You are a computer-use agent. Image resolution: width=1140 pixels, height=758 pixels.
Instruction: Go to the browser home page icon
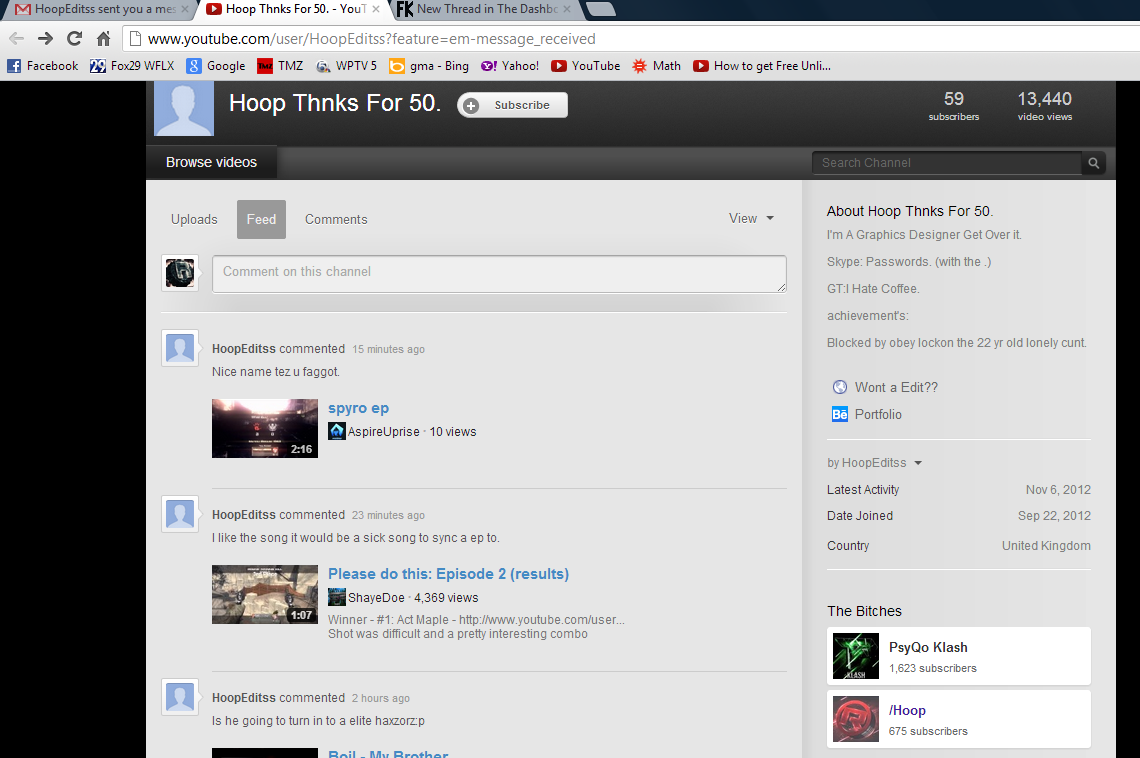[x=103, y=39]
